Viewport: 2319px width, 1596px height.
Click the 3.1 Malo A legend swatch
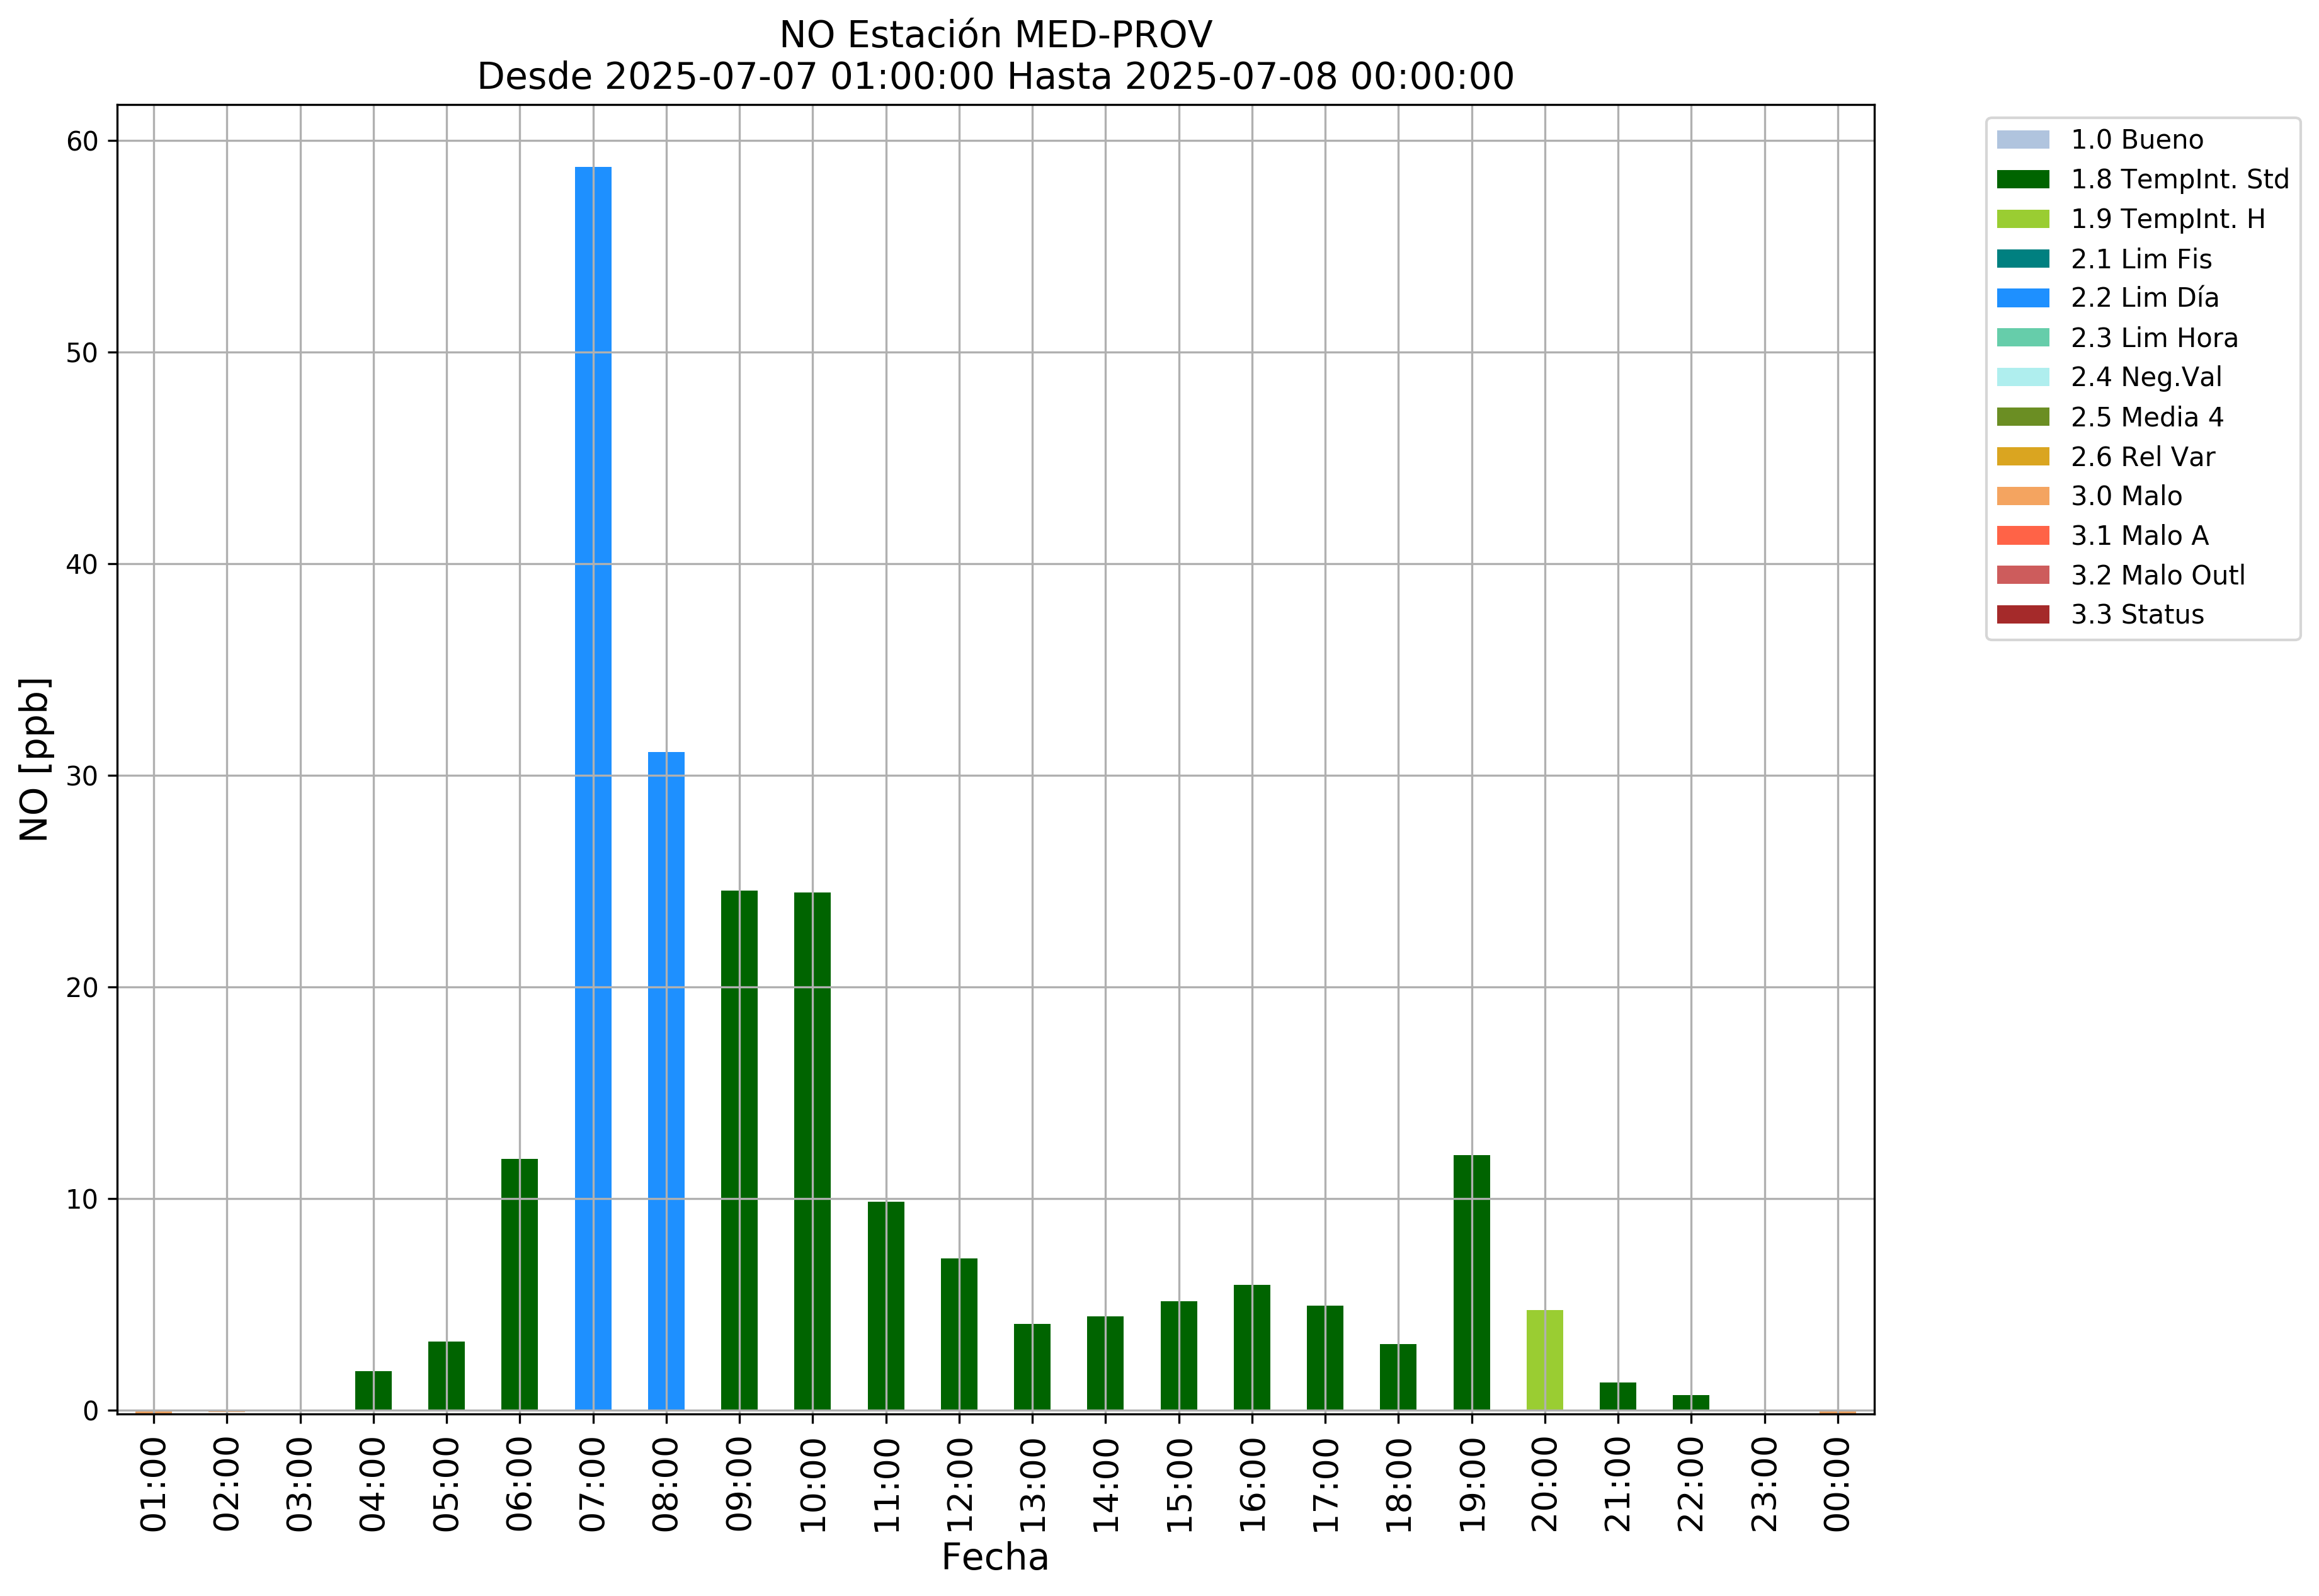click(x=2022, y=536)
